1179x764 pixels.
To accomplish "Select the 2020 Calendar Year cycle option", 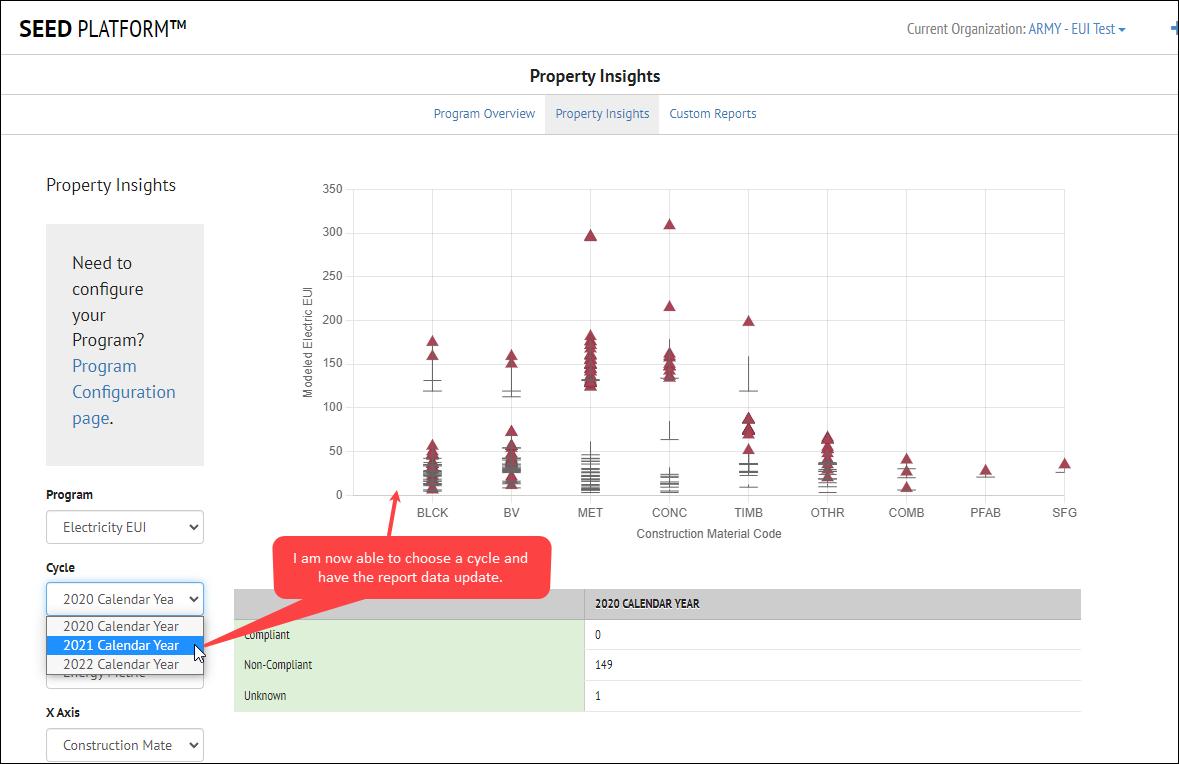I will [x=124, y=626].
